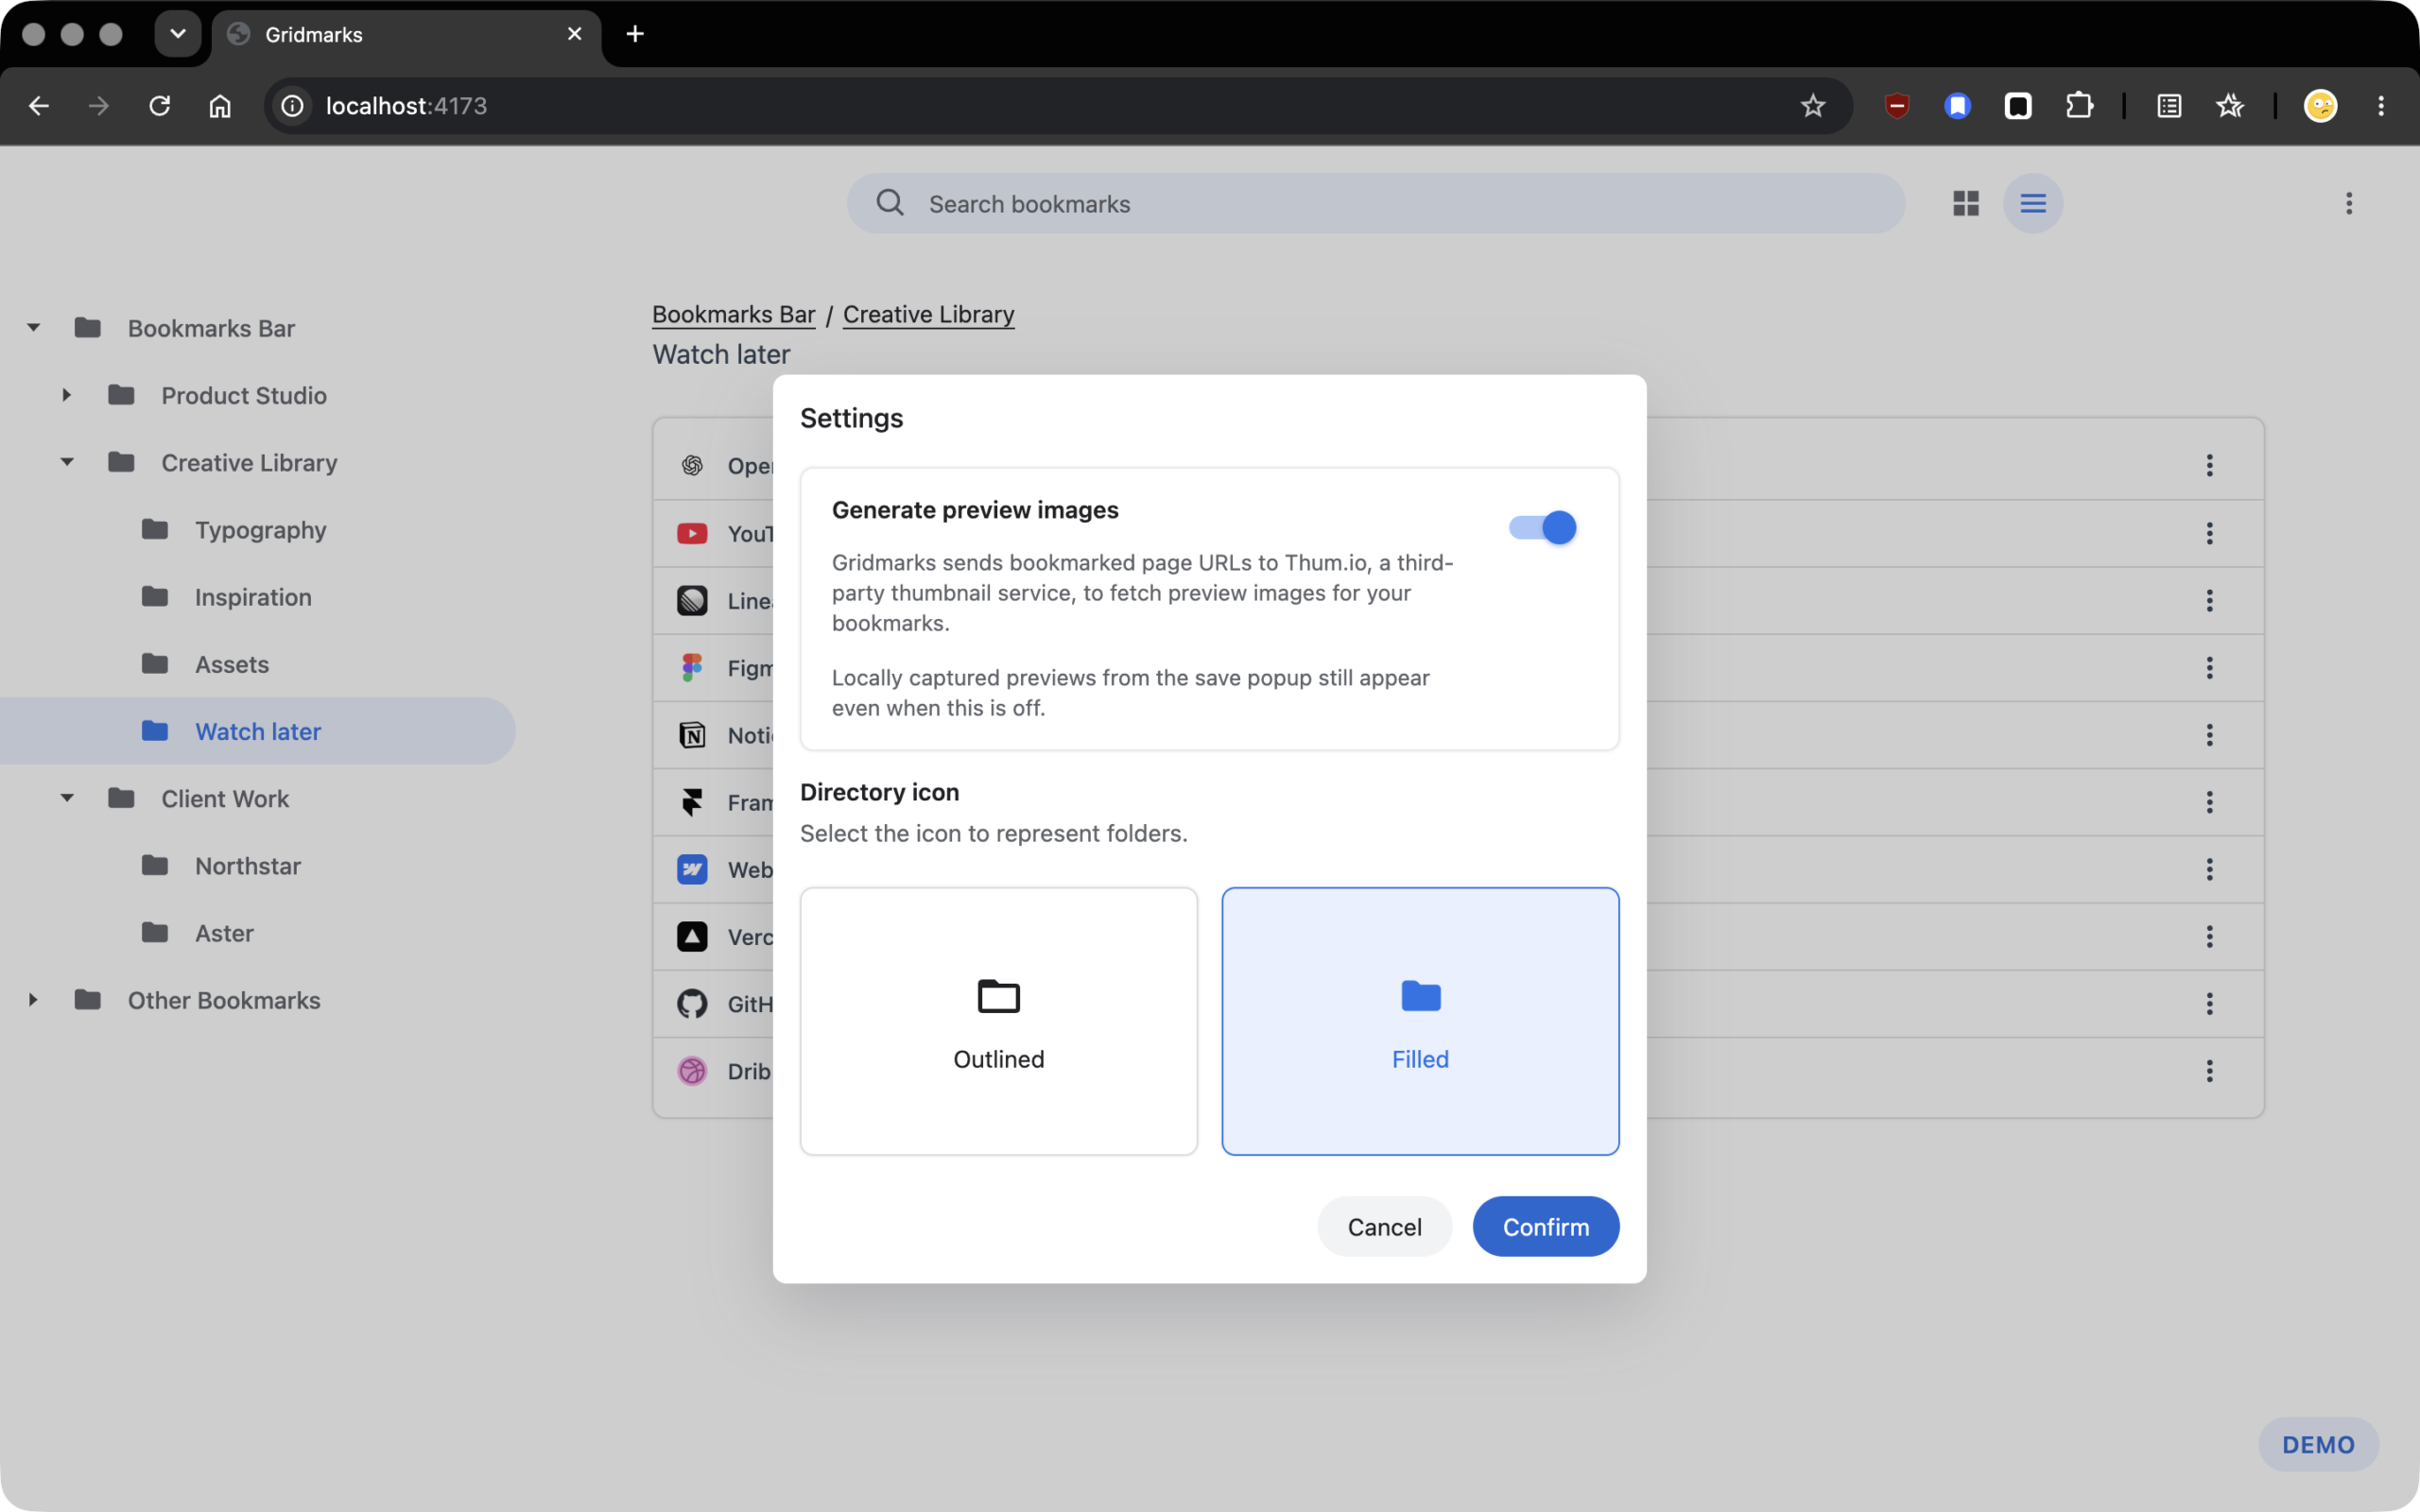Click the blue bookmark extension icon
Image resolution: width=2420 pixels, height=1512 pixels.
(1958, 106)
